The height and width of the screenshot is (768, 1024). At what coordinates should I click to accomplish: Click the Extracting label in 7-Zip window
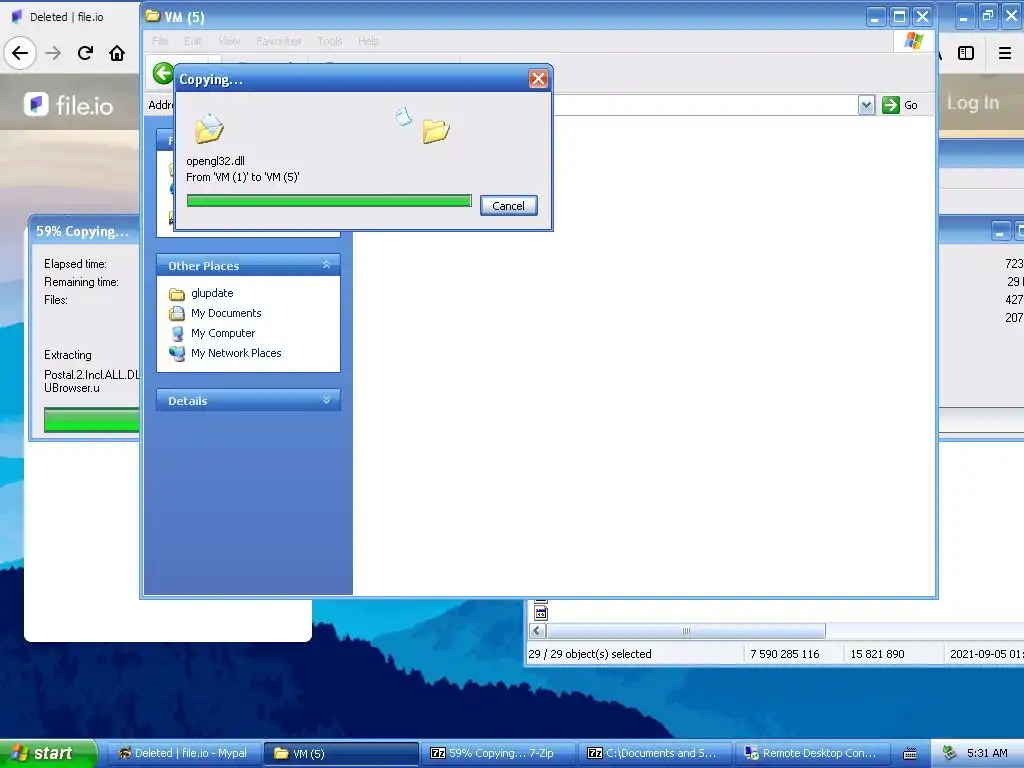67,355
